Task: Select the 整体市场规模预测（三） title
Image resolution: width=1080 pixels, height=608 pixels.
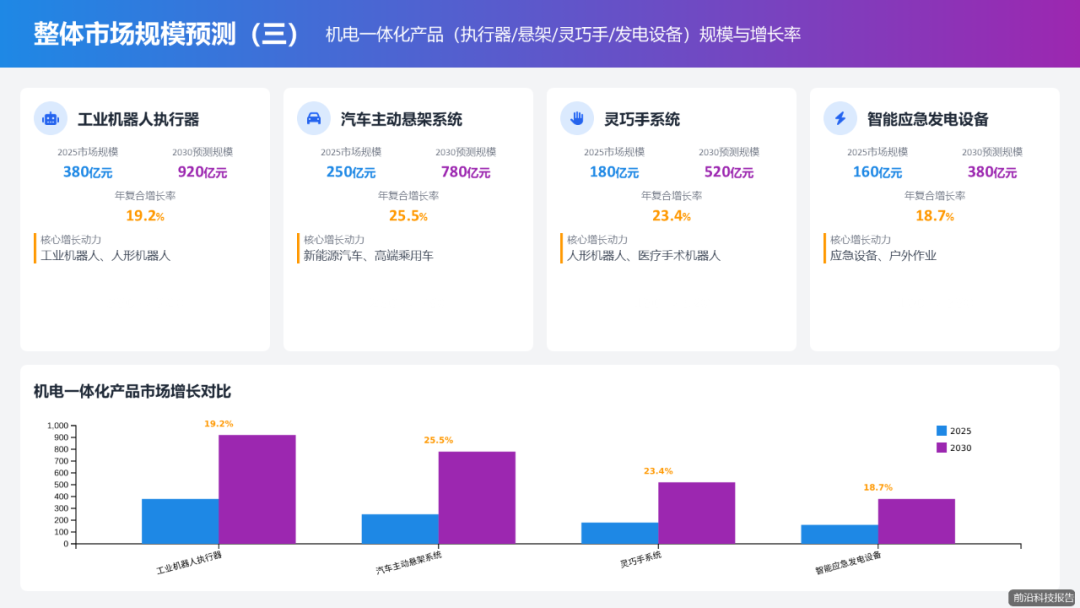Action: click(164, 33)
